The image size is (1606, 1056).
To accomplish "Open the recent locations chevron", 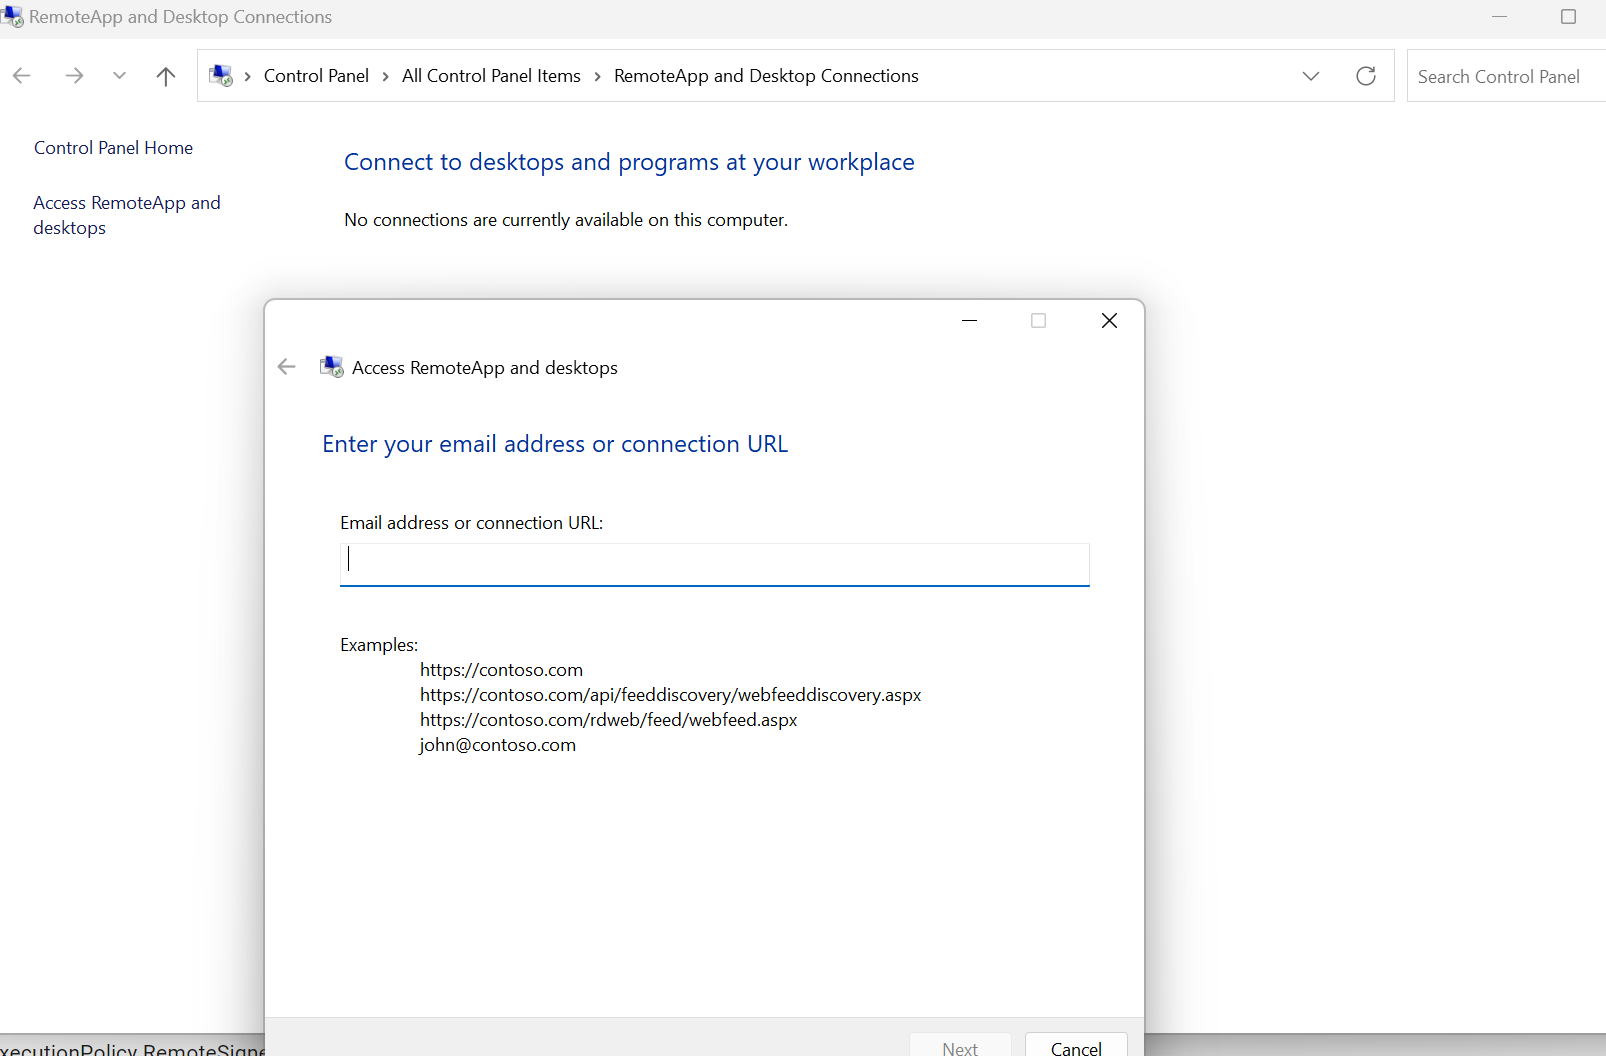I will [x=119, y=76].
